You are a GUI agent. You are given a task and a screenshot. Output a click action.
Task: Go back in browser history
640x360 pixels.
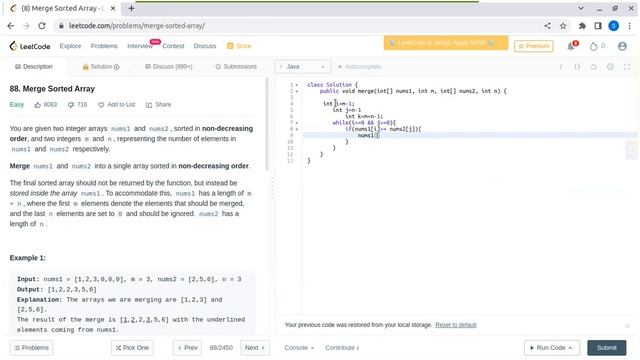click(x=11, y=26)
